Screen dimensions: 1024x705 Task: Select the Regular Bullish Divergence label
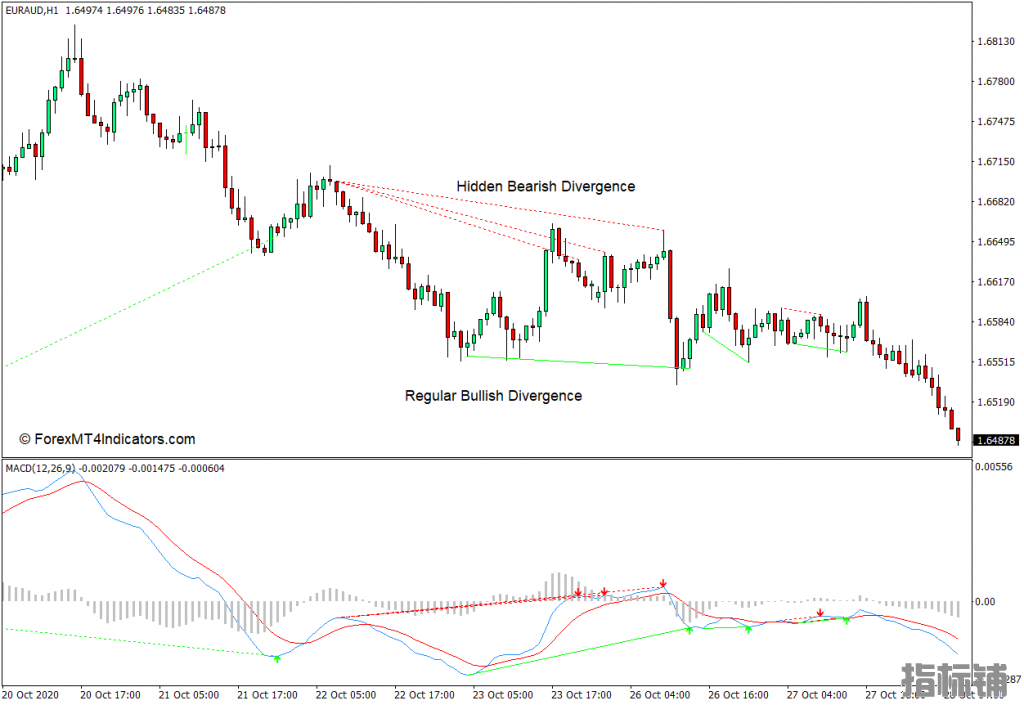coord(493,395)
